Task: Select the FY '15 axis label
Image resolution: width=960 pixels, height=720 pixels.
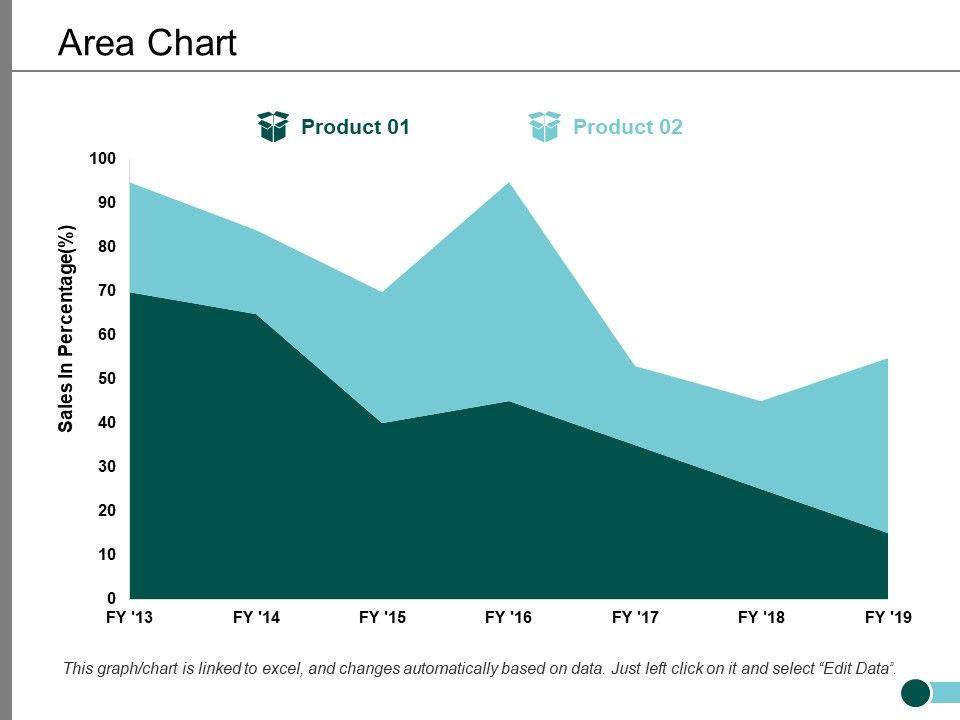Action: [383, 618]
